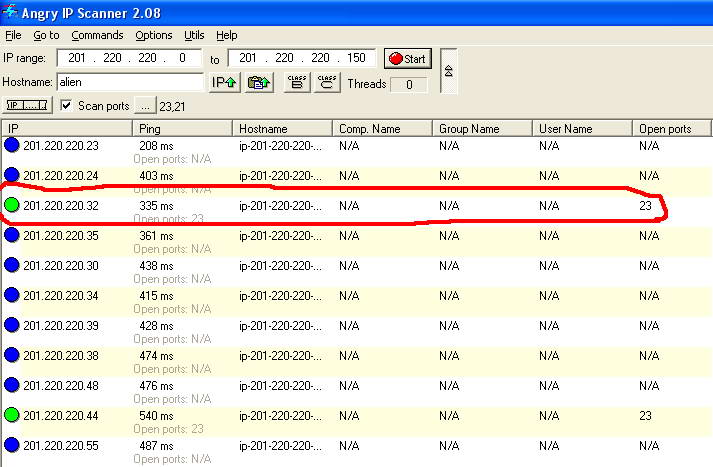Open the File menu
This screenshot has width=713, height=467.
click(x=13, y=35)
